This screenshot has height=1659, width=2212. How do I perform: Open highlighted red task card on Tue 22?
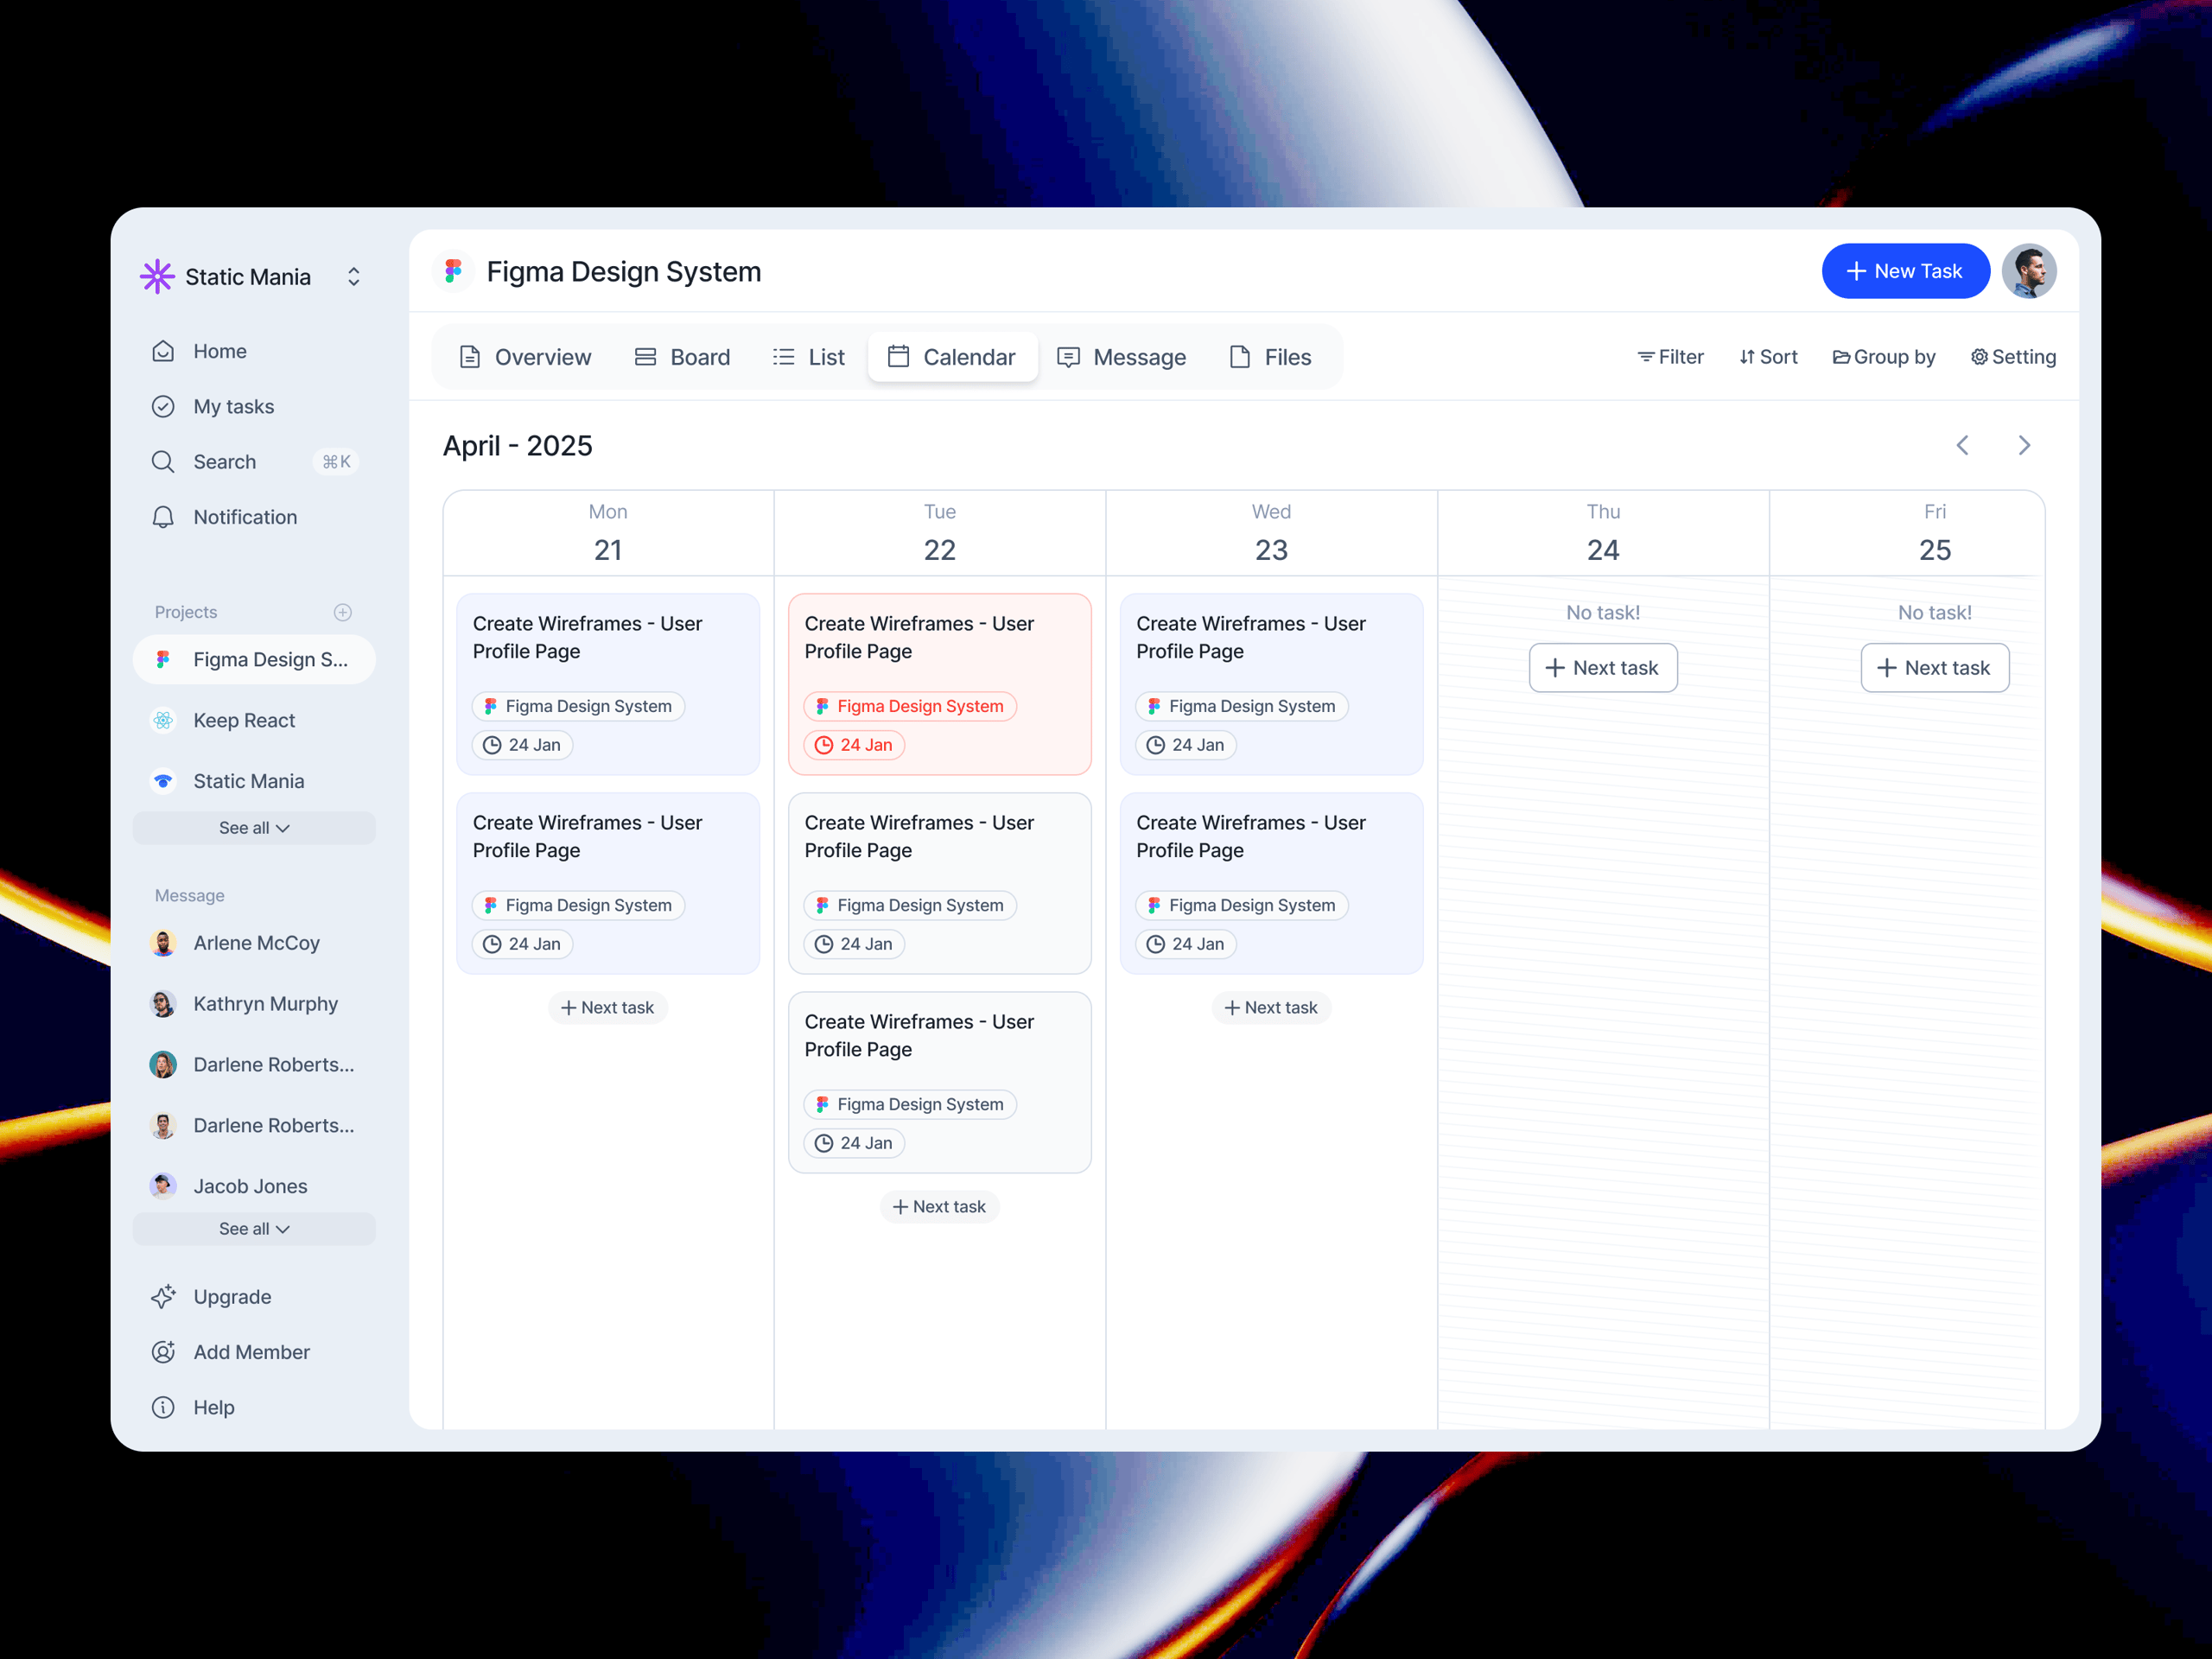coord(940,684)
